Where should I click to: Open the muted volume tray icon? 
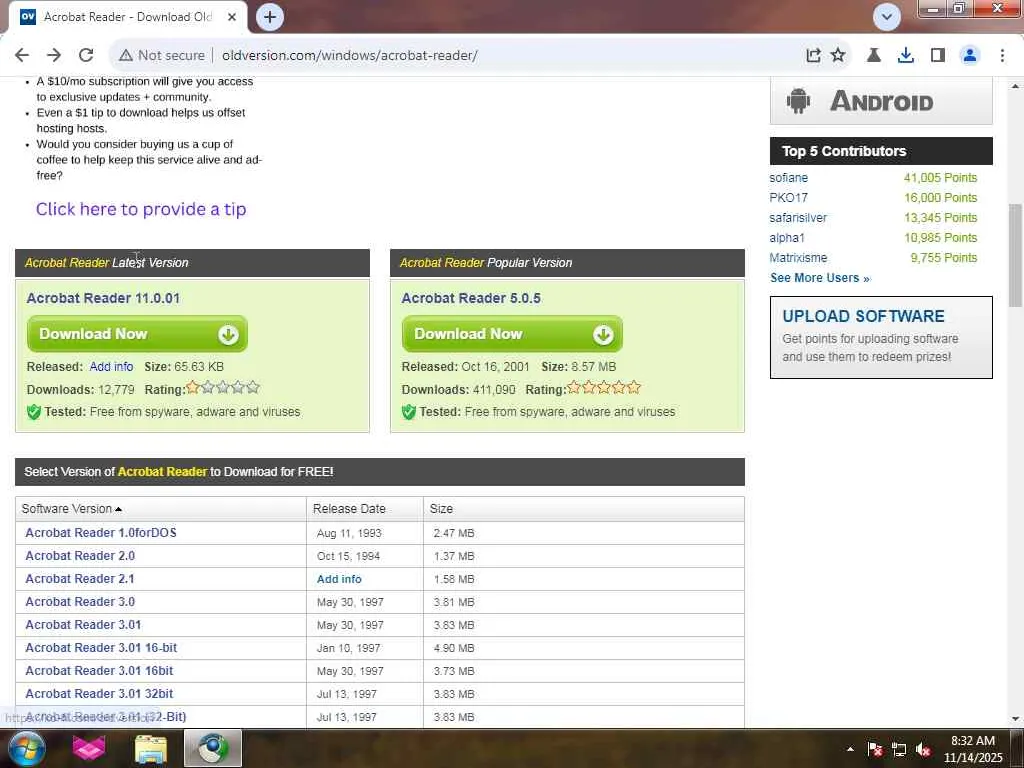pos(923,749)
